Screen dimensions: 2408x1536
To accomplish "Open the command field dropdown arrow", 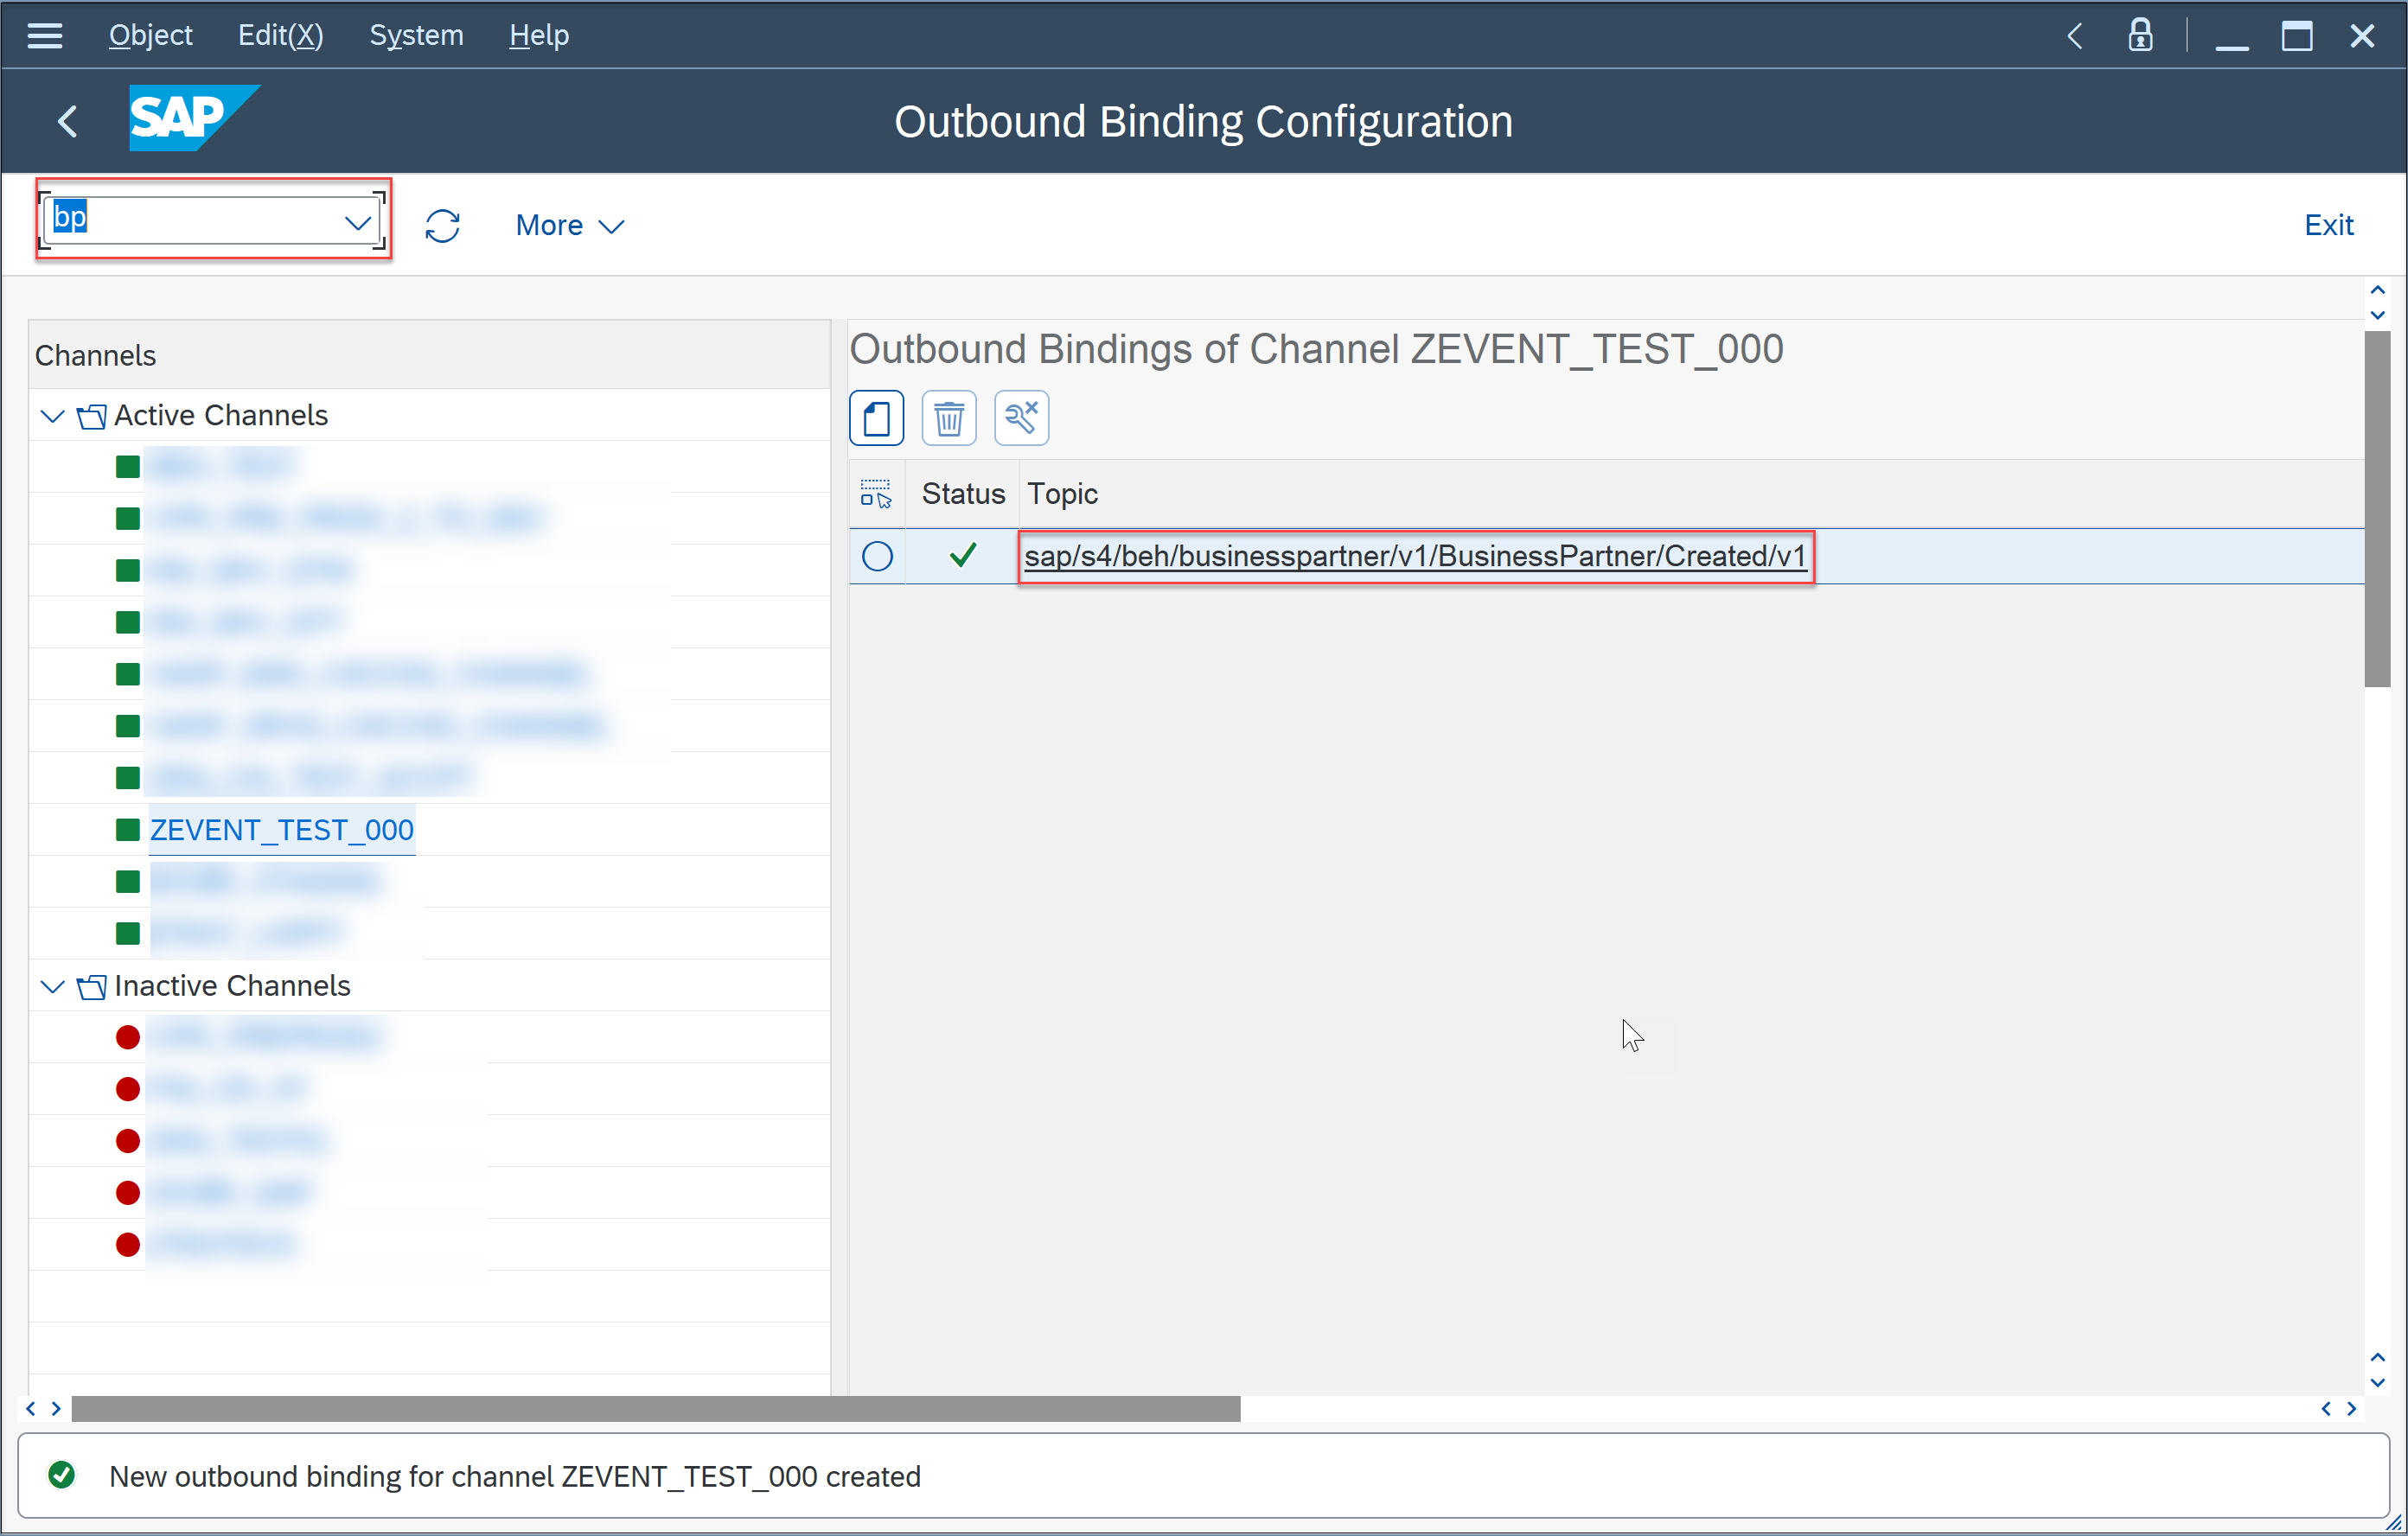I will coord(358,222).
